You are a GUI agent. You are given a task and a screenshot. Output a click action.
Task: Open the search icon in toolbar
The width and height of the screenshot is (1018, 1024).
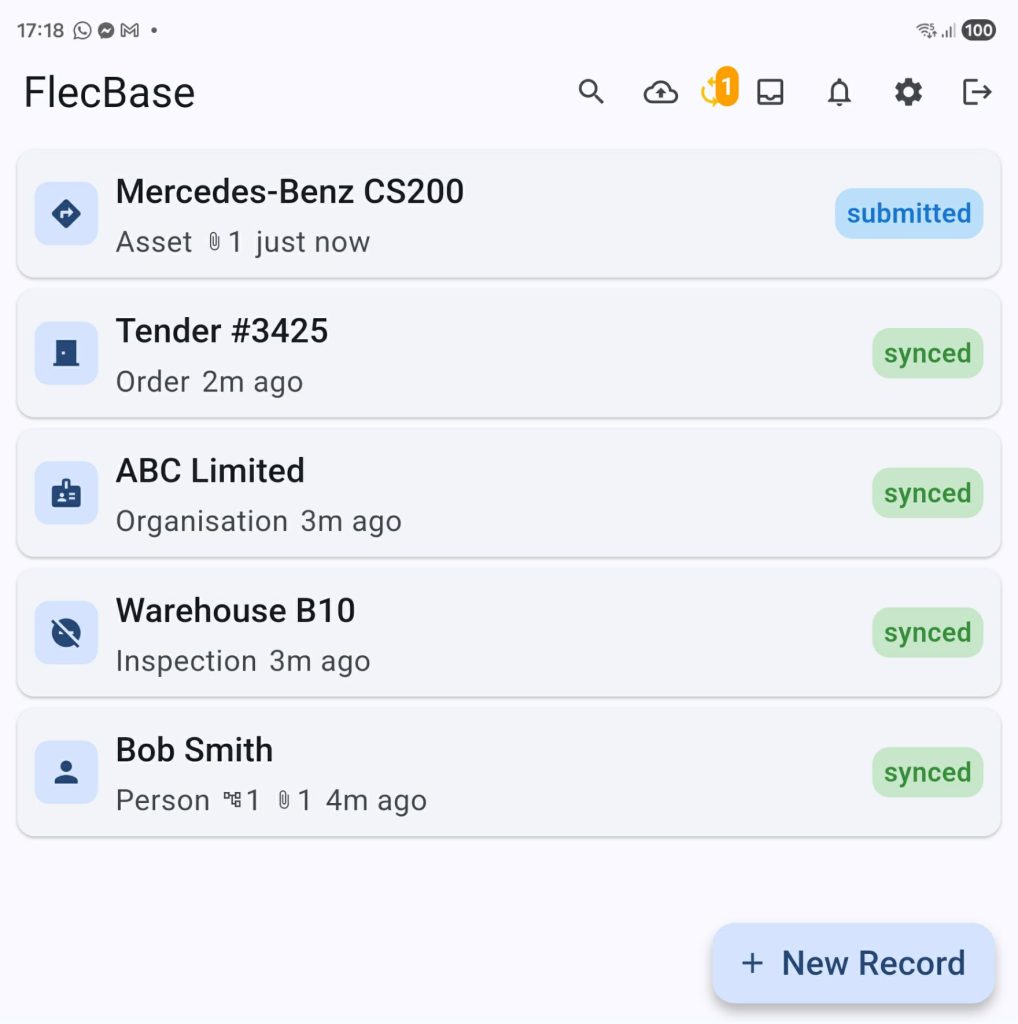coord(591,92)
